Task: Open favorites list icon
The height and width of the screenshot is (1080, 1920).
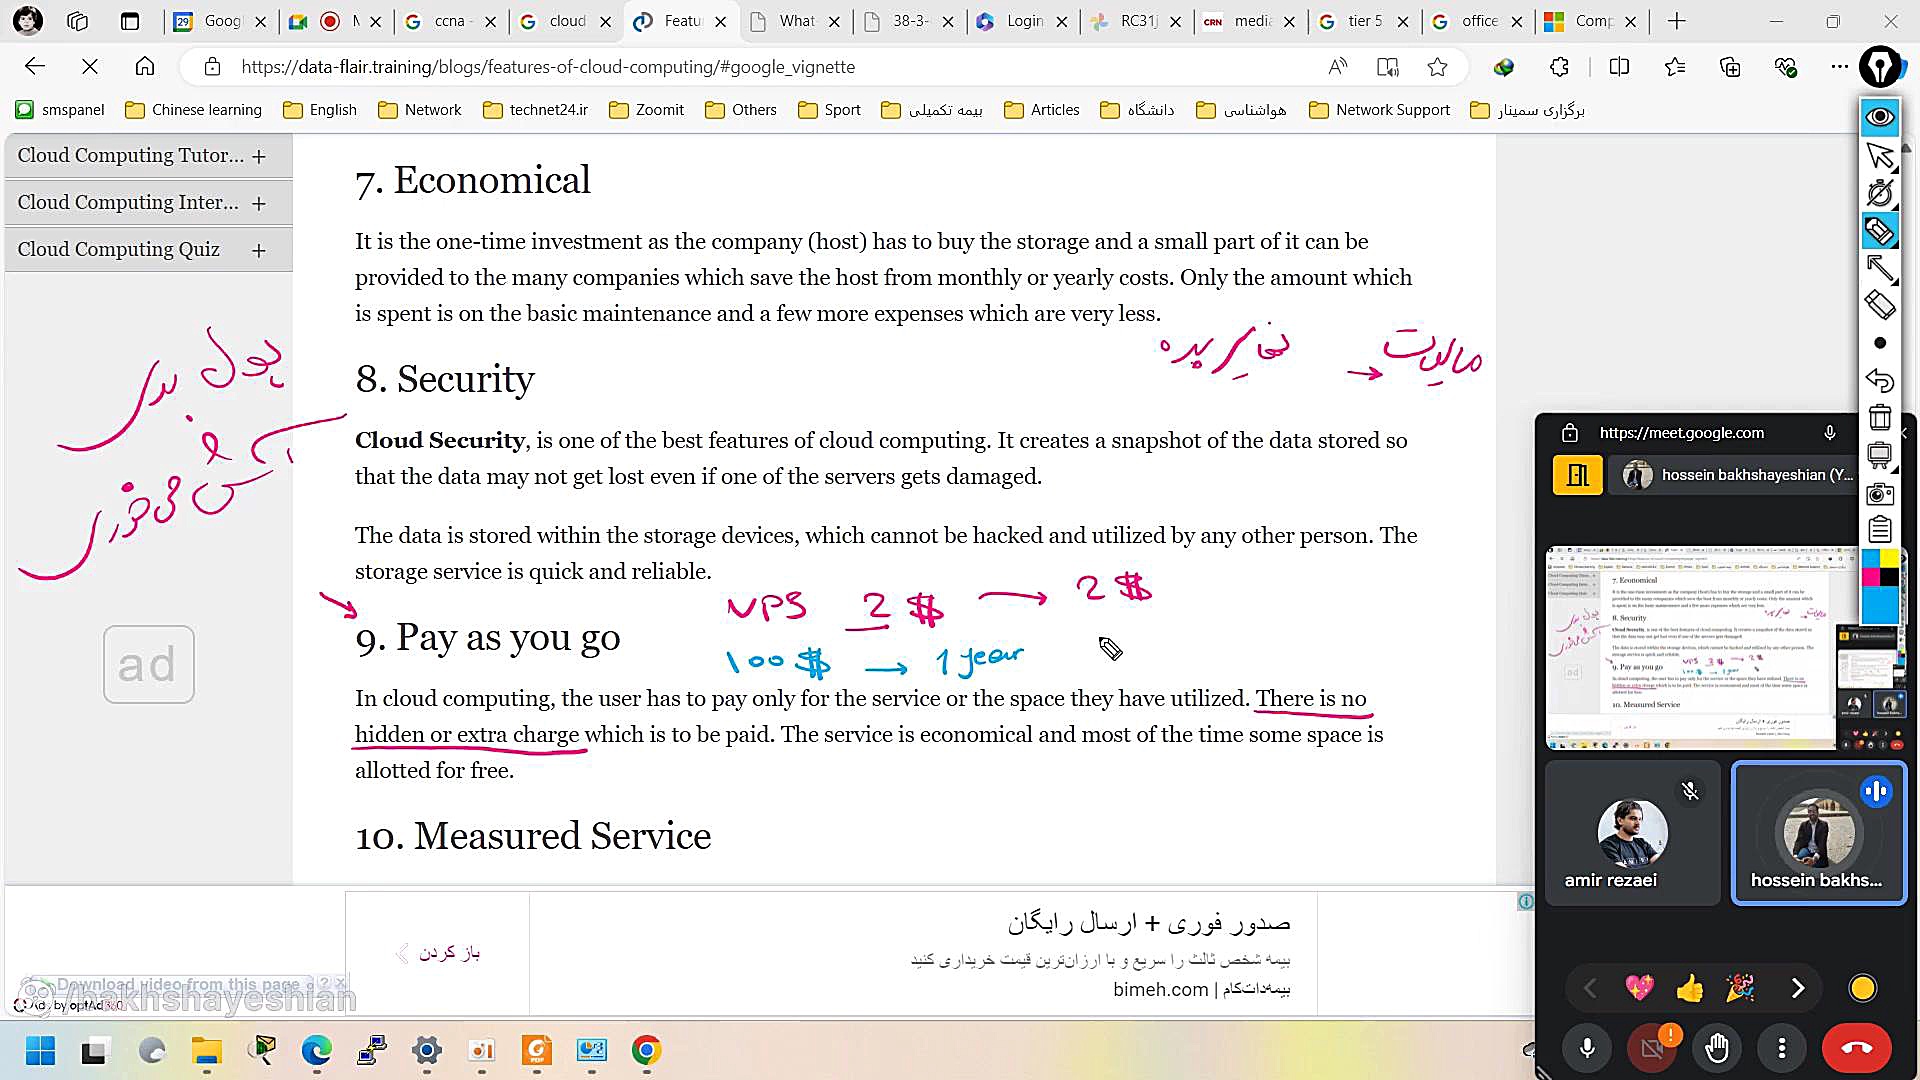Action: pyautogui.click(x=1675, y=67)
